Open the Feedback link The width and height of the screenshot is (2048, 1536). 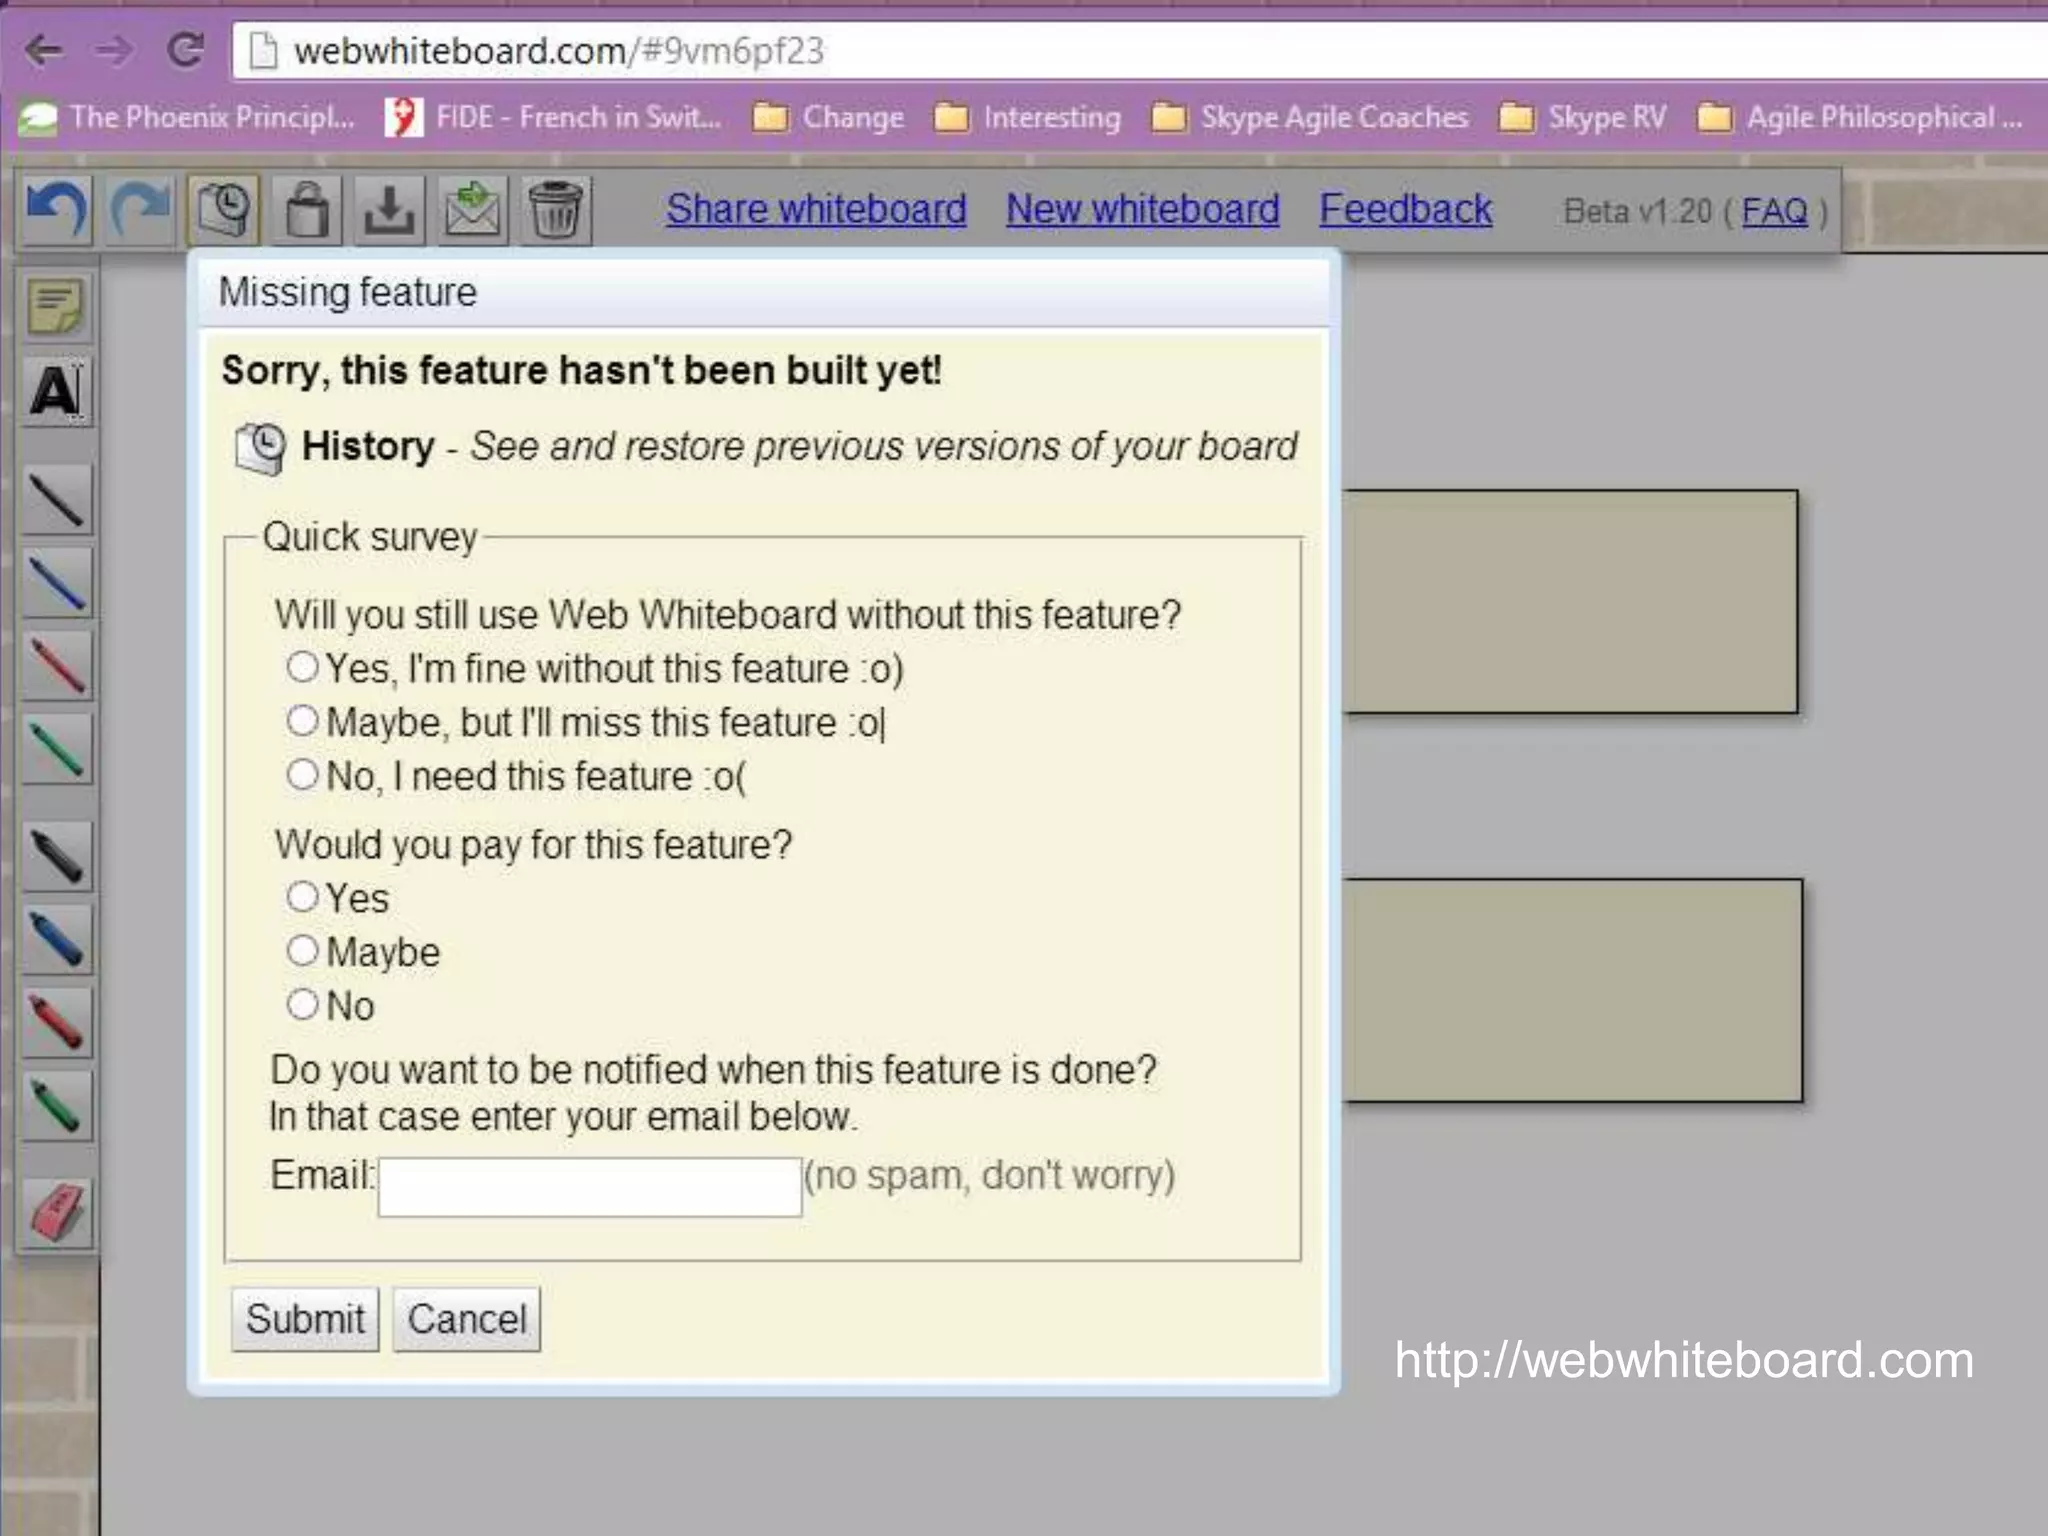(1405, 209)
